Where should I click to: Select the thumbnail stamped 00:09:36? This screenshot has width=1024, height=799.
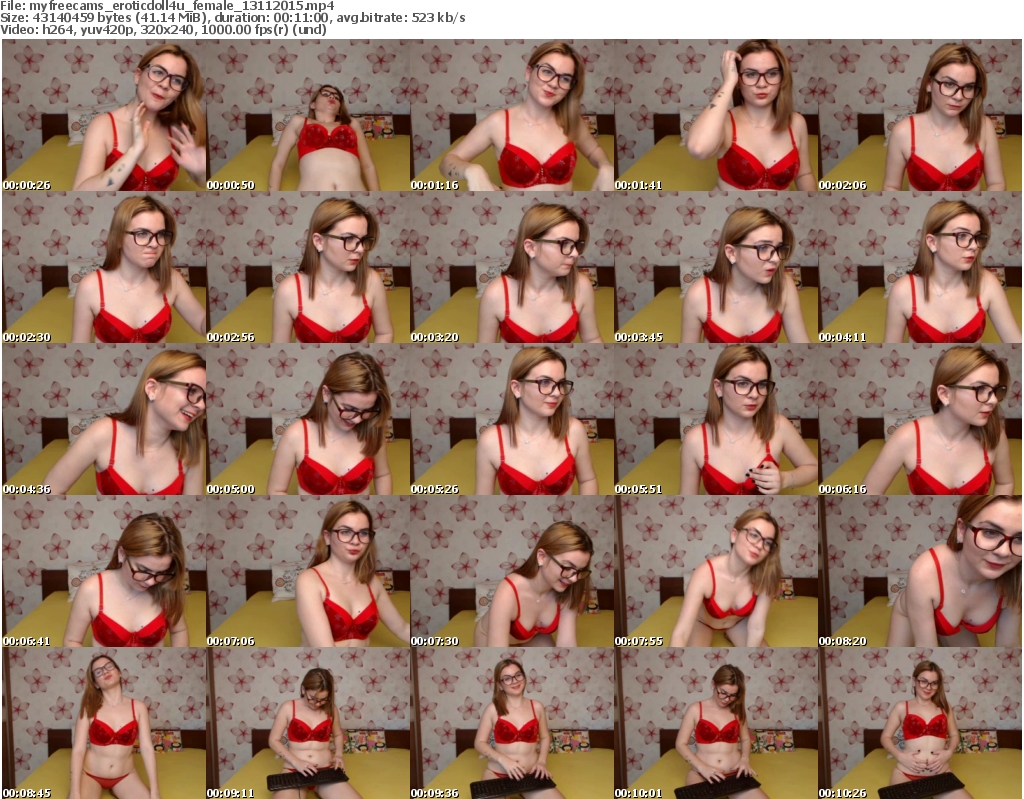[512, 723]
